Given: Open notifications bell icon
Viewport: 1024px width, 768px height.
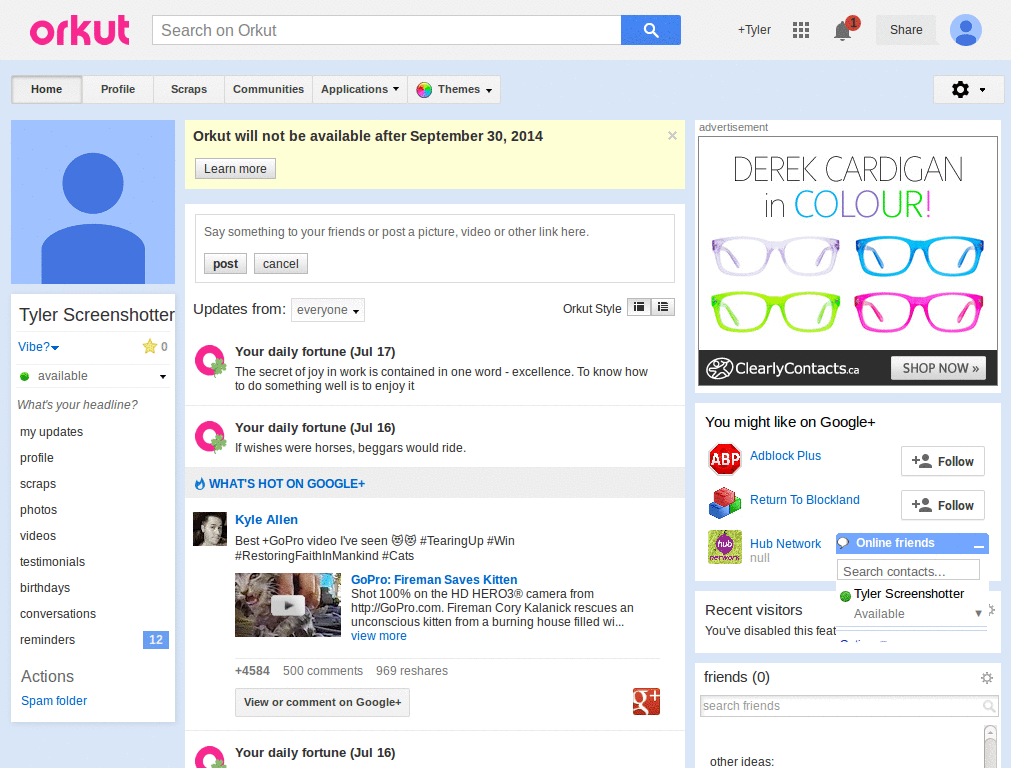Looking at the screenshot, I should tap(843, 30).
